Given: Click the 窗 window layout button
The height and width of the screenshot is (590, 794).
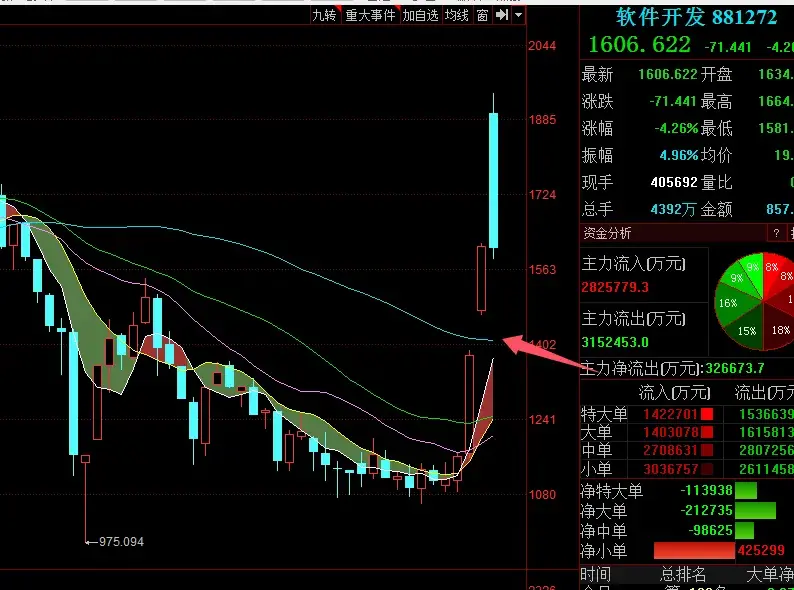Looking at the screenshot, I should click(482, 15).
